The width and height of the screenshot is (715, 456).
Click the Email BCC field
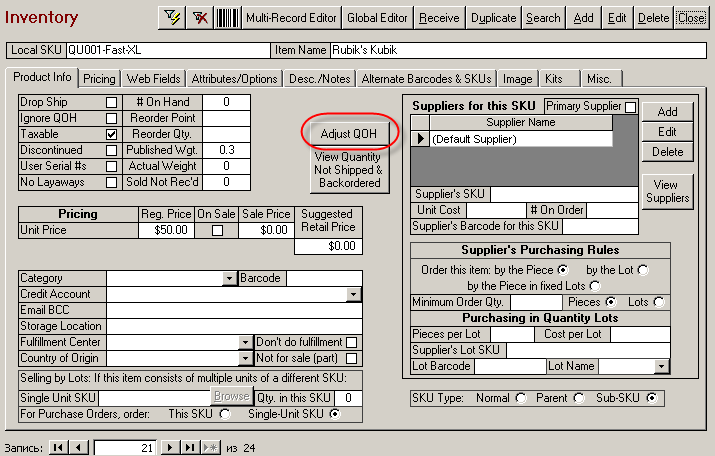pyautogui.click(x=234, y=310)
